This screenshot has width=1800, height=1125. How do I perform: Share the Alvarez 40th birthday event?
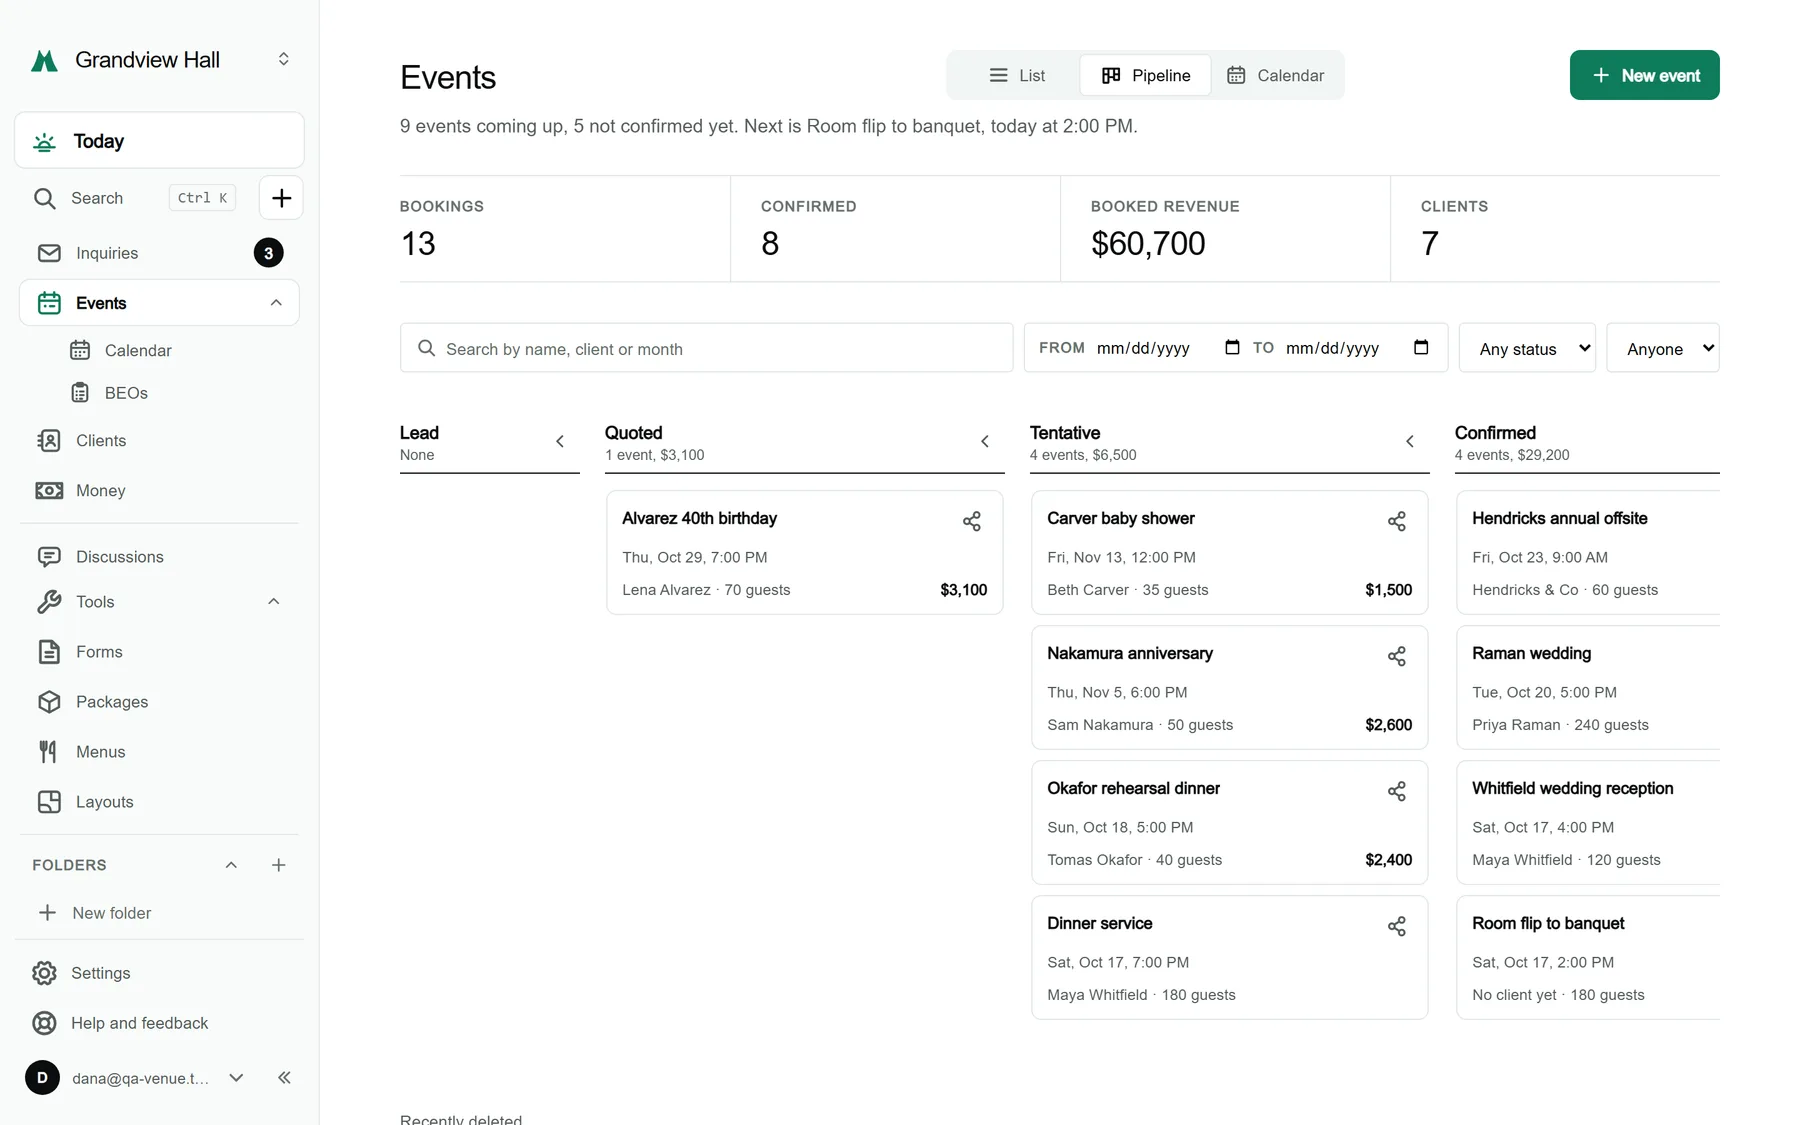tap(971, 521)
